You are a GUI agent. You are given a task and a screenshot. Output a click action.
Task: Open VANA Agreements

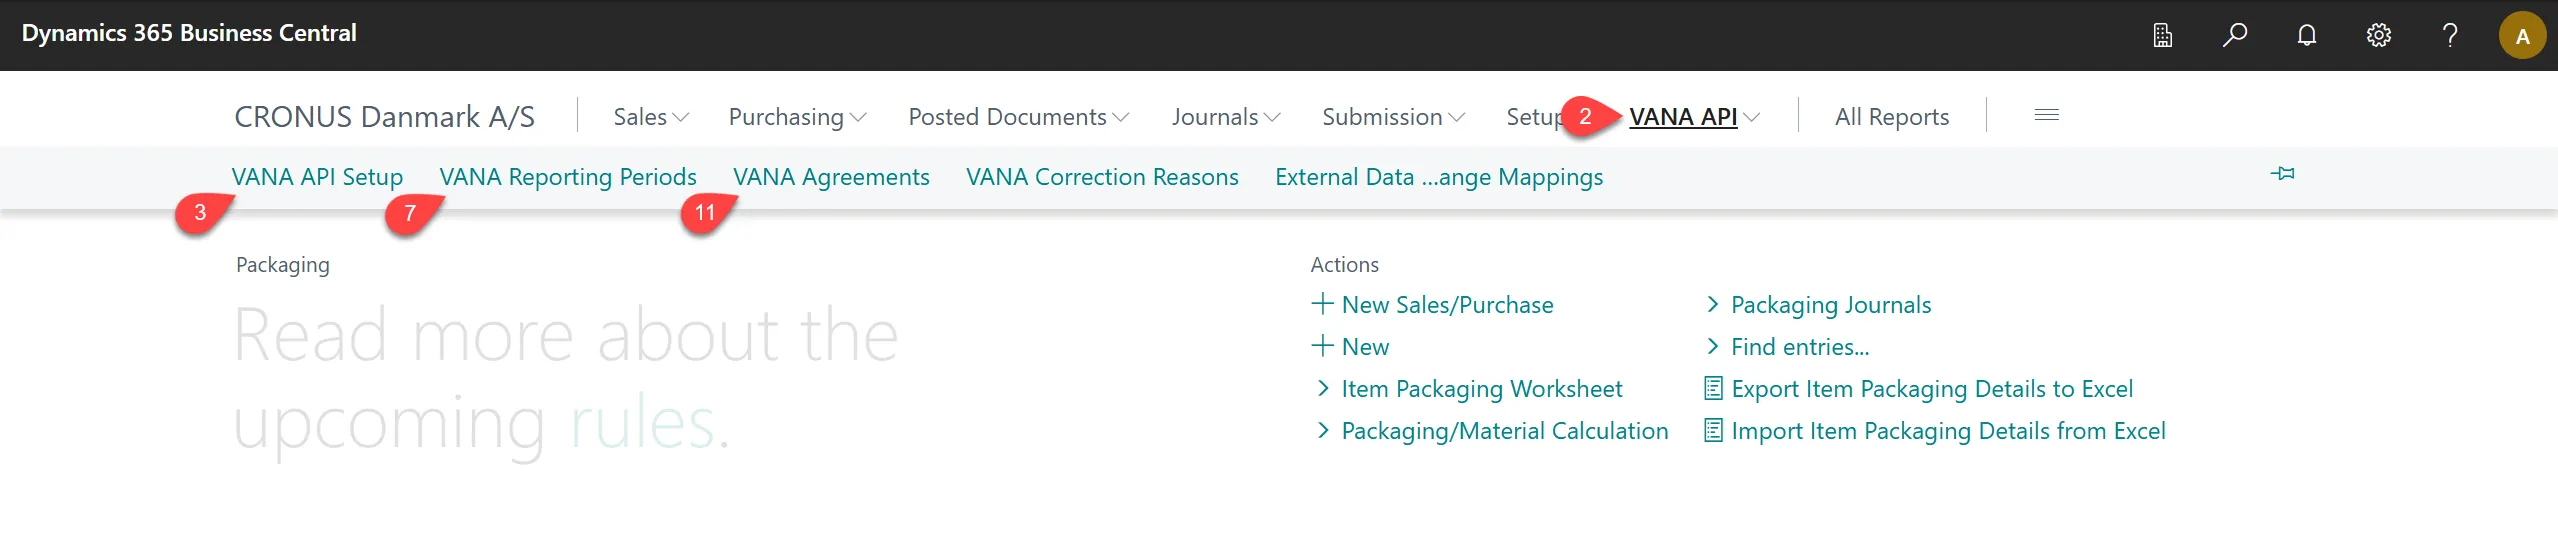pos(831,177)
